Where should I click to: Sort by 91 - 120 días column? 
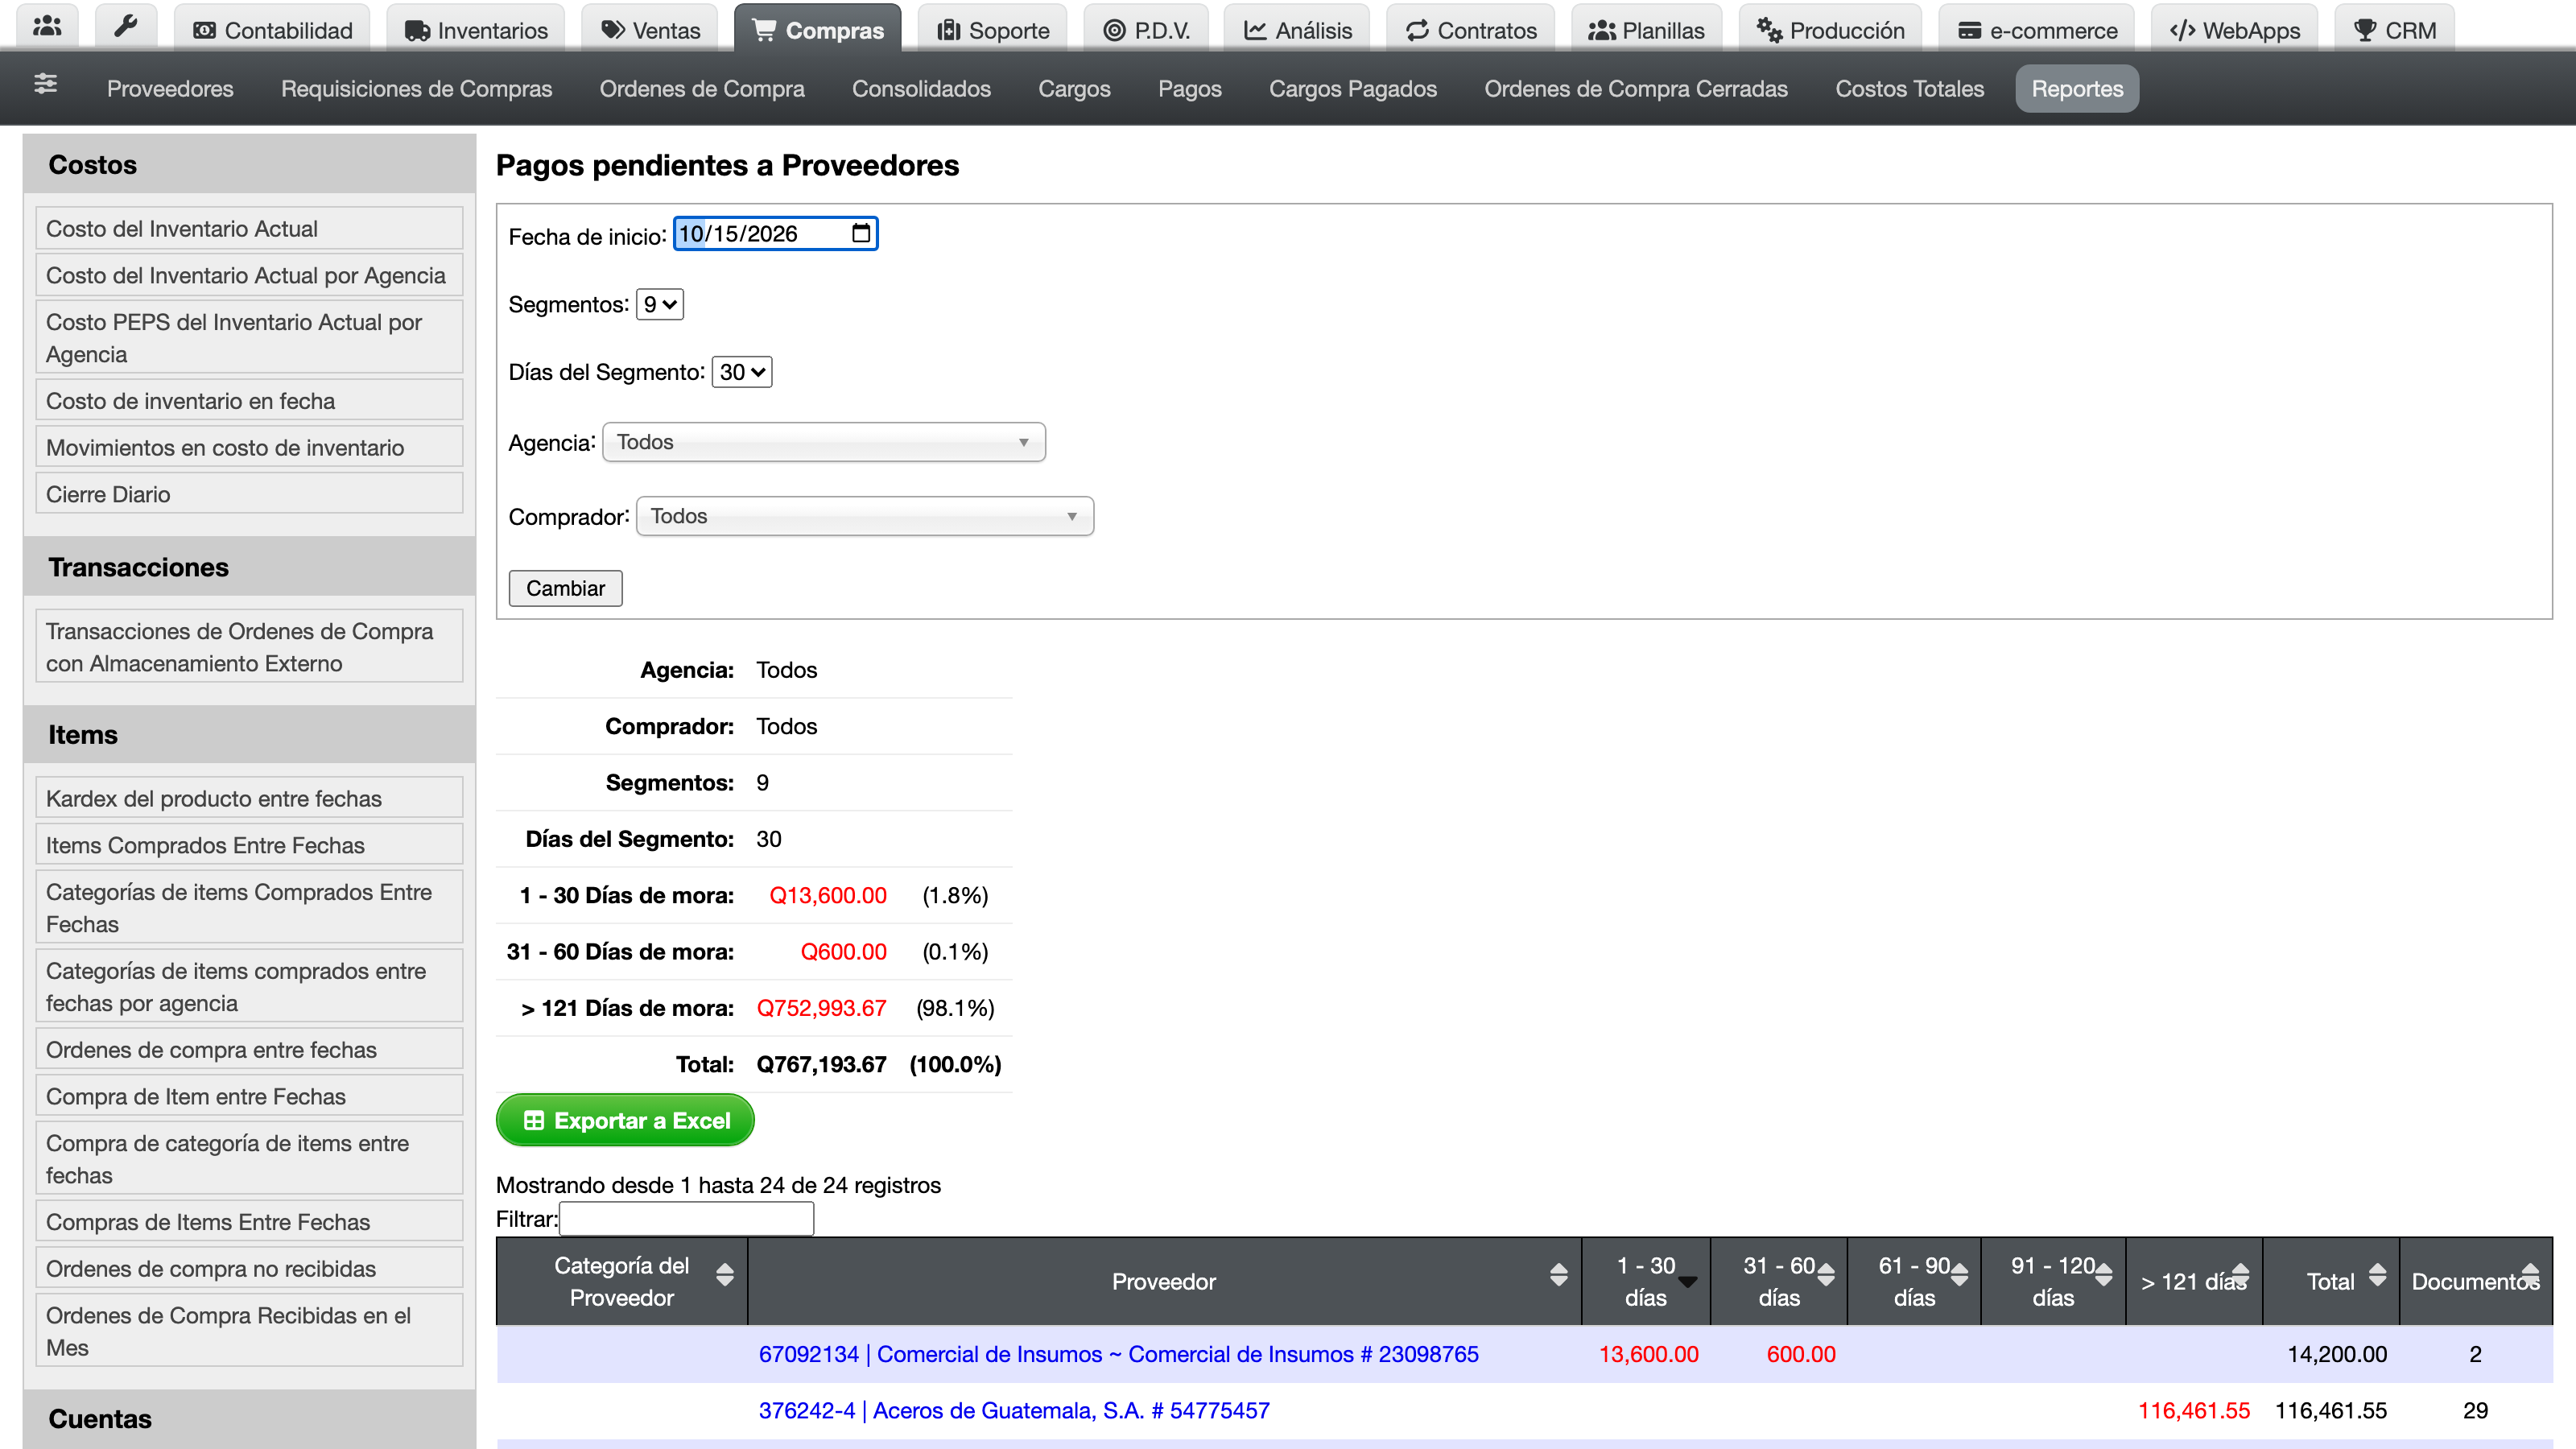(x=2104, y=1274)
